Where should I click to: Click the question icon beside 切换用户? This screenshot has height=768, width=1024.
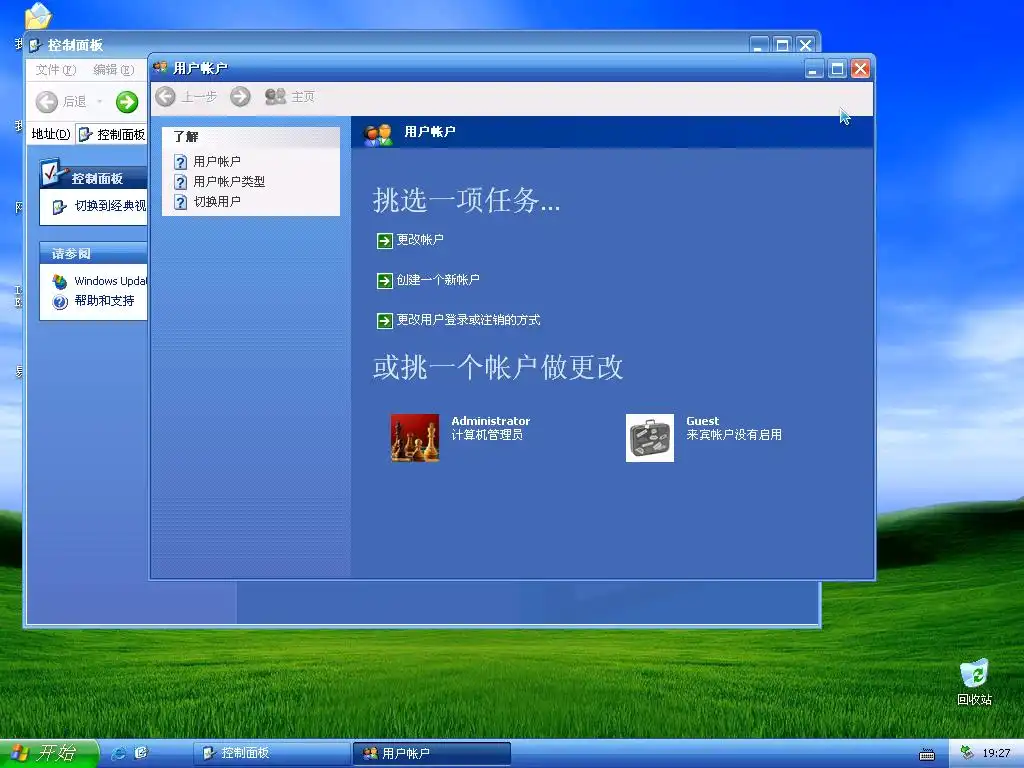point(181,202)
